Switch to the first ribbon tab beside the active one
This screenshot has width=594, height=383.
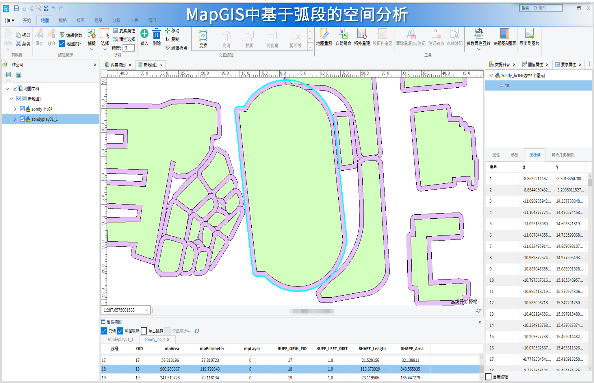point(27,20)
